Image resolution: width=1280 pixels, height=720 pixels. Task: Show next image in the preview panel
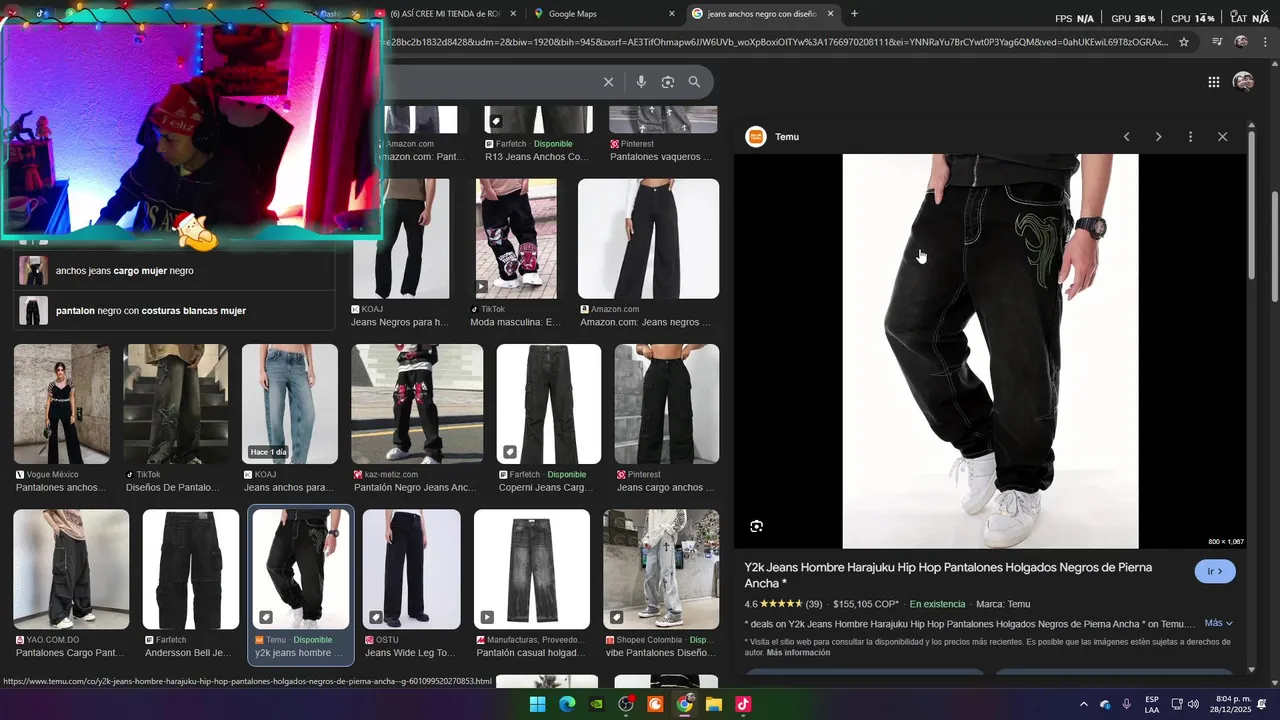(1158, 137)
